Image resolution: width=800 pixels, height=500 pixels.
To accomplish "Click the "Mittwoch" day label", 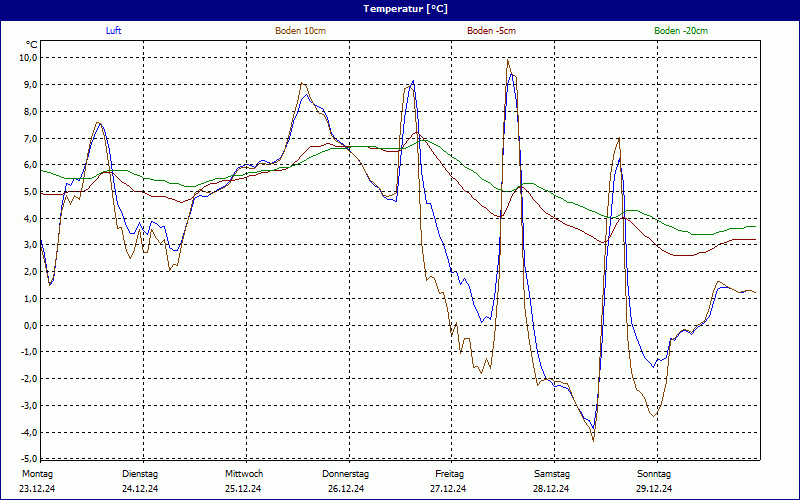I will click(243, 473).
